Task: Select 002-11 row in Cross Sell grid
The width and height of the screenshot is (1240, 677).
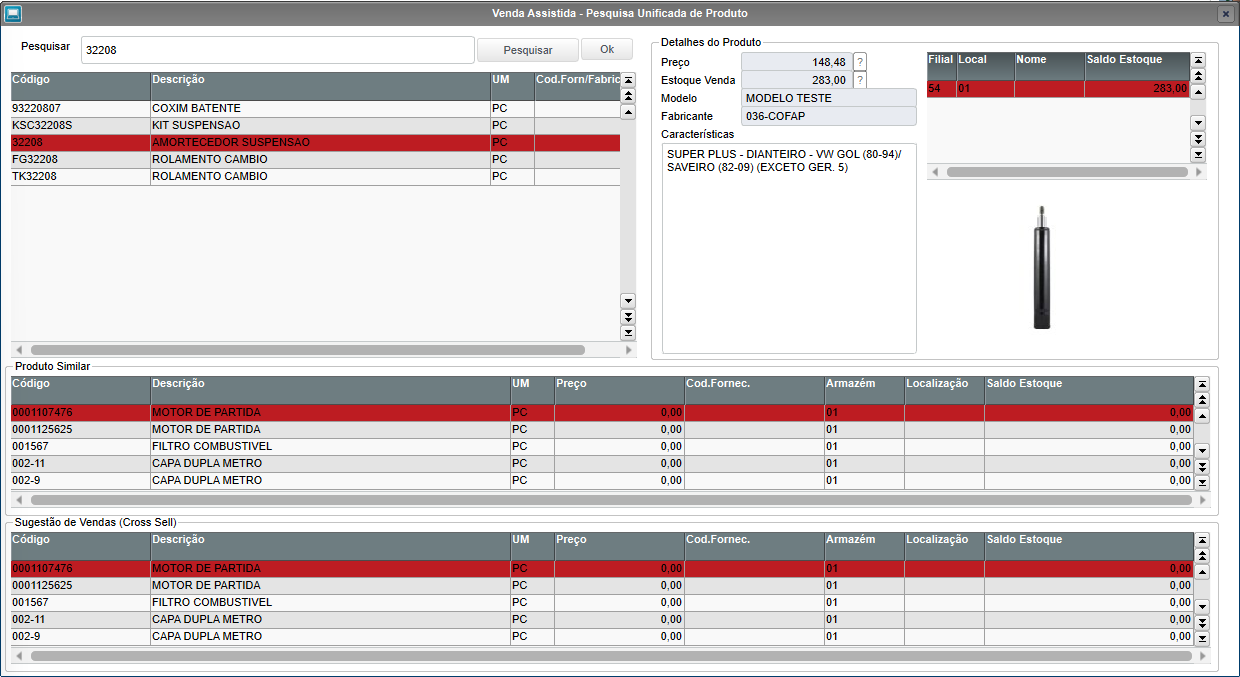Action: click(x=602, y=619)
